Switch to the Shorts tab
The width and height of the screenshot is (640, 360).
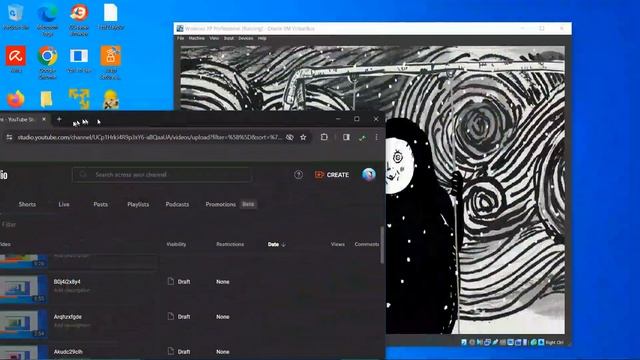(x=27, y=204)
